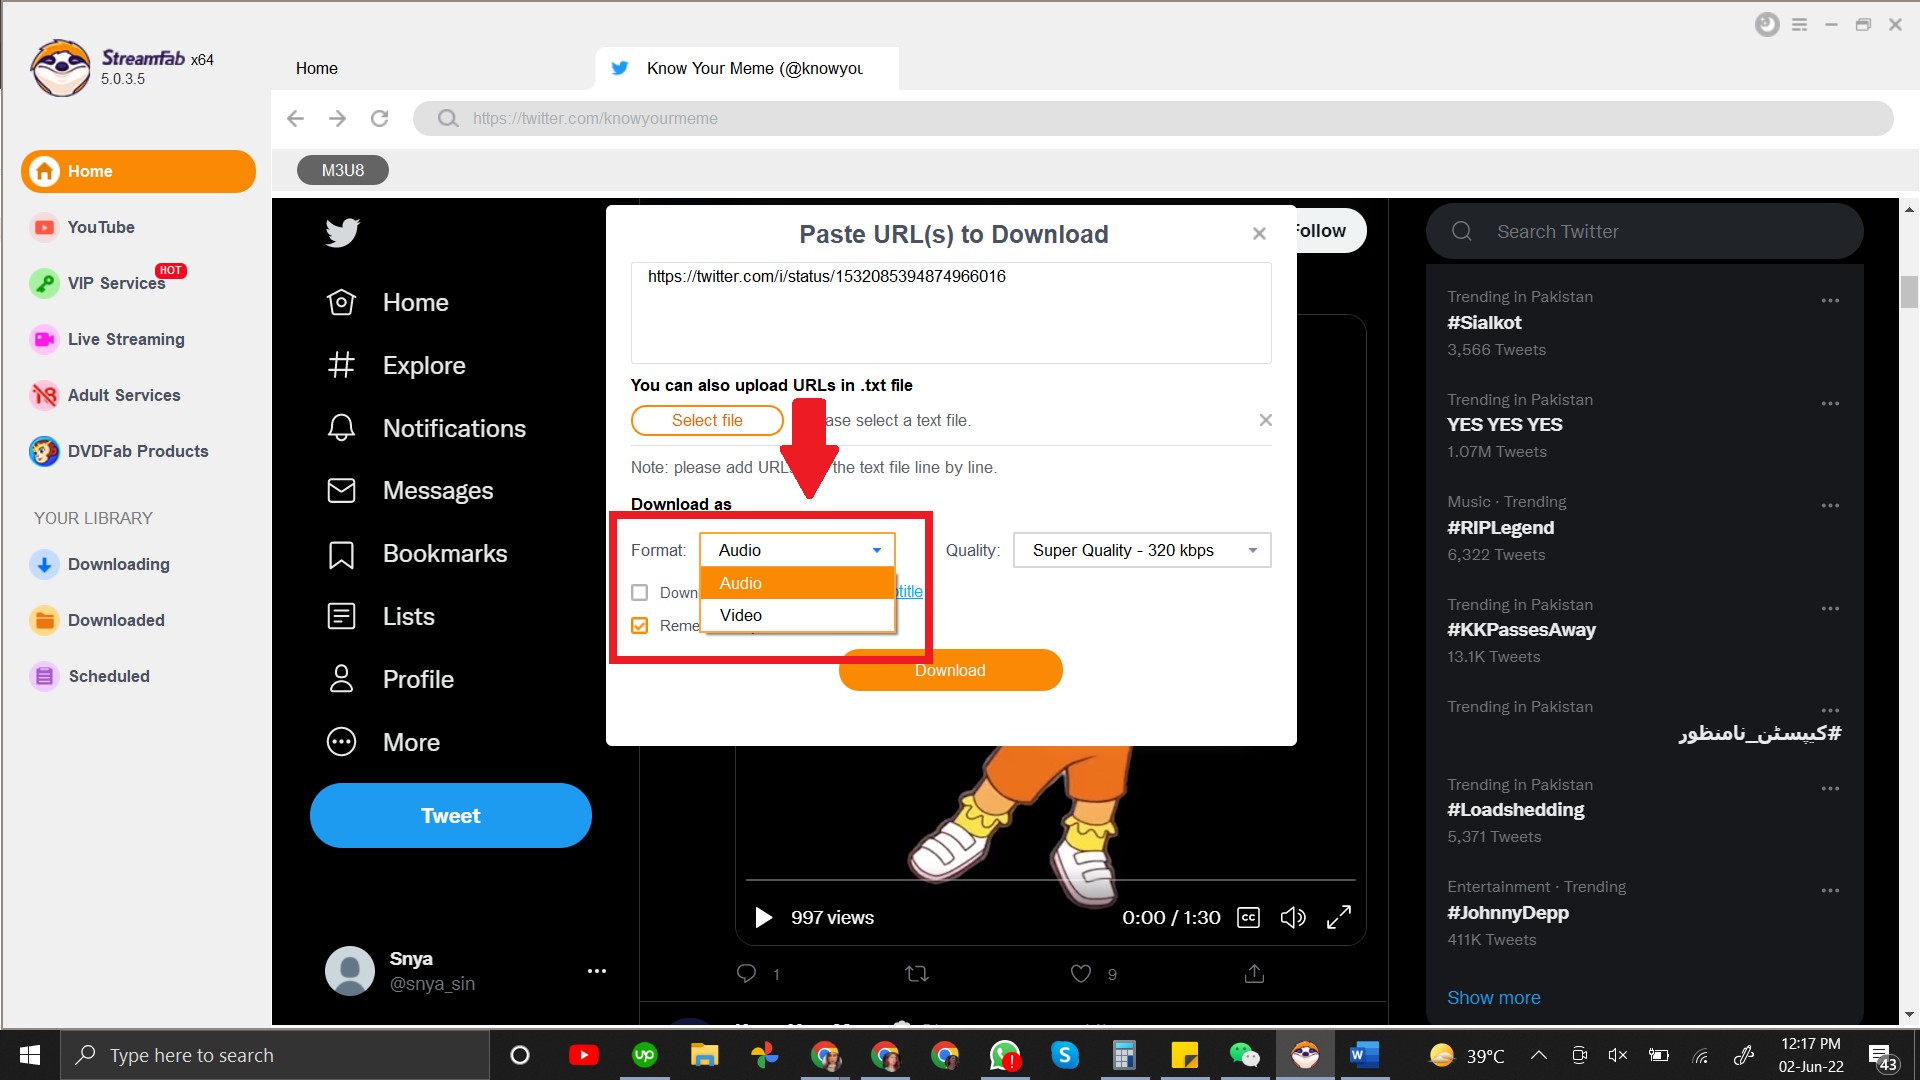Click the pasted URL text area

click(951, 313)
